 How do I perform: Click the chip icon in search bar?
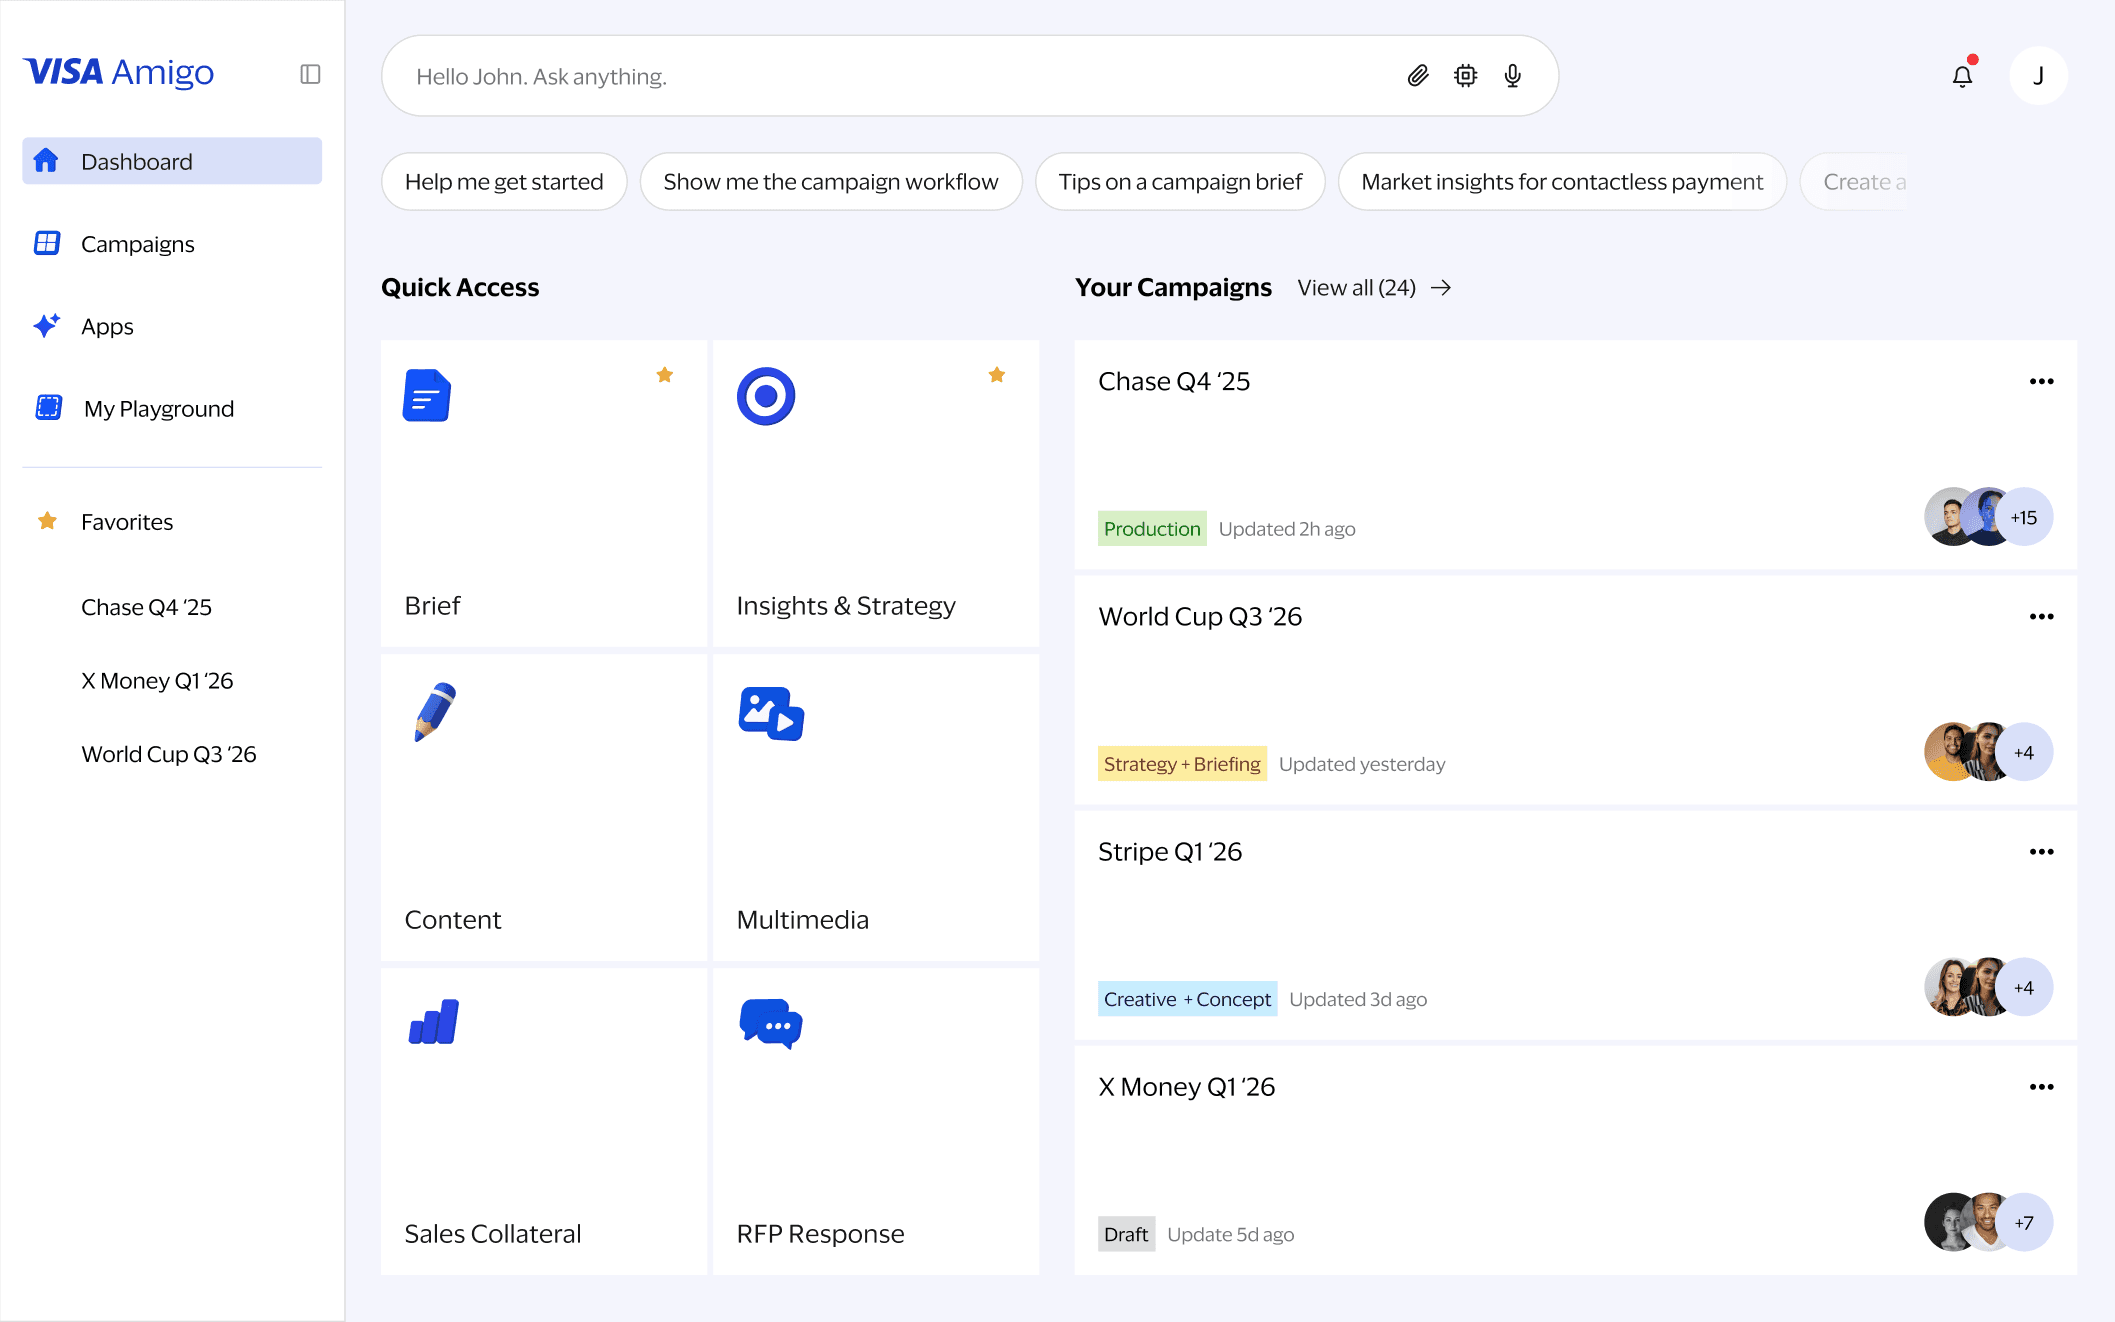tap(1465, 76)
